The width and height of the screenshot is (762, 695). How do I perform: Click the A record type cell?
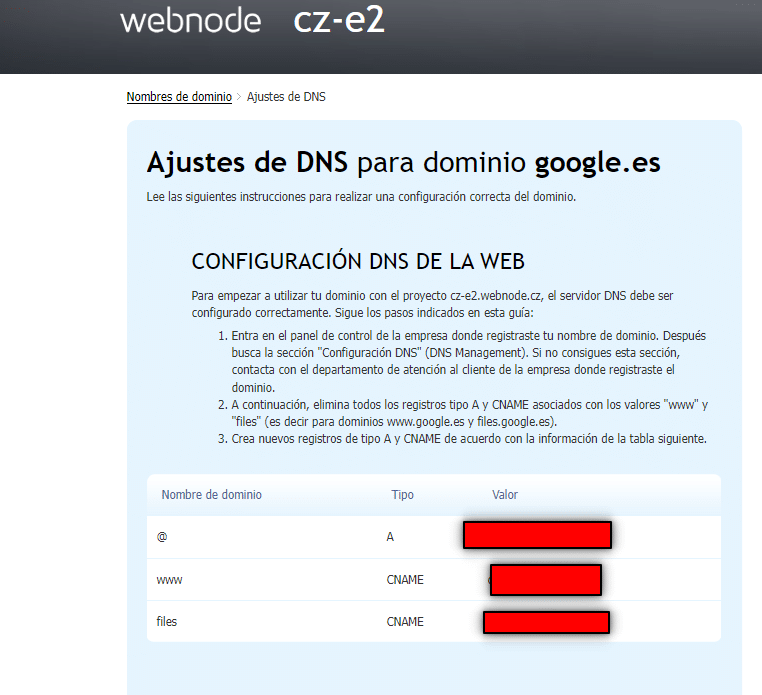click(x=390, y=537)
